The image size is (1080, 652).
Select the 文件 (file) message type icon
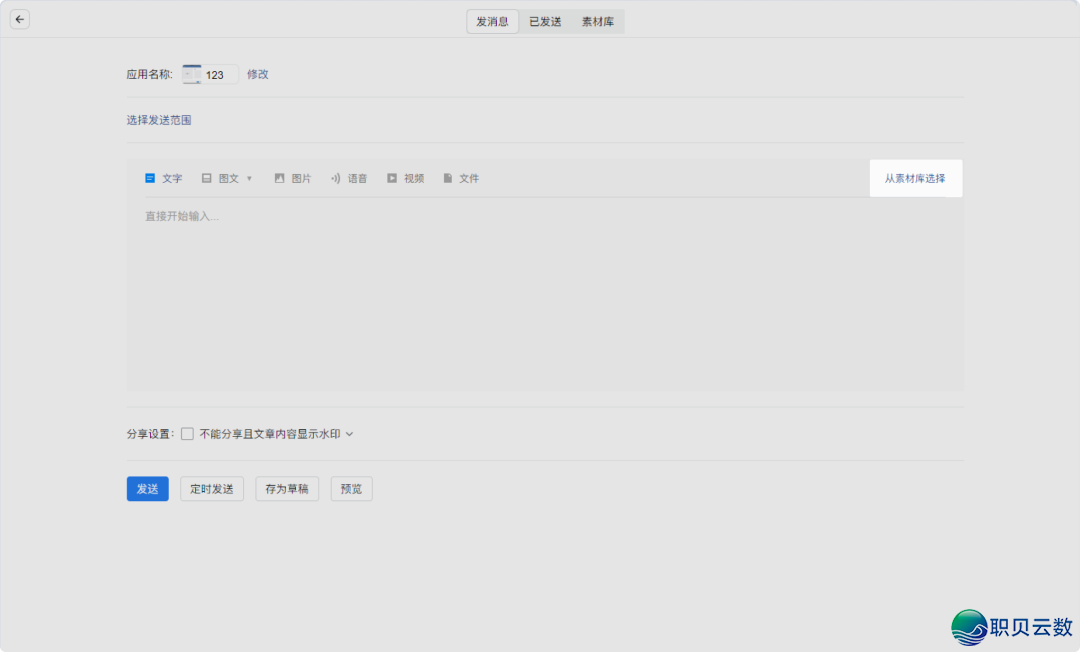[450, 177]
